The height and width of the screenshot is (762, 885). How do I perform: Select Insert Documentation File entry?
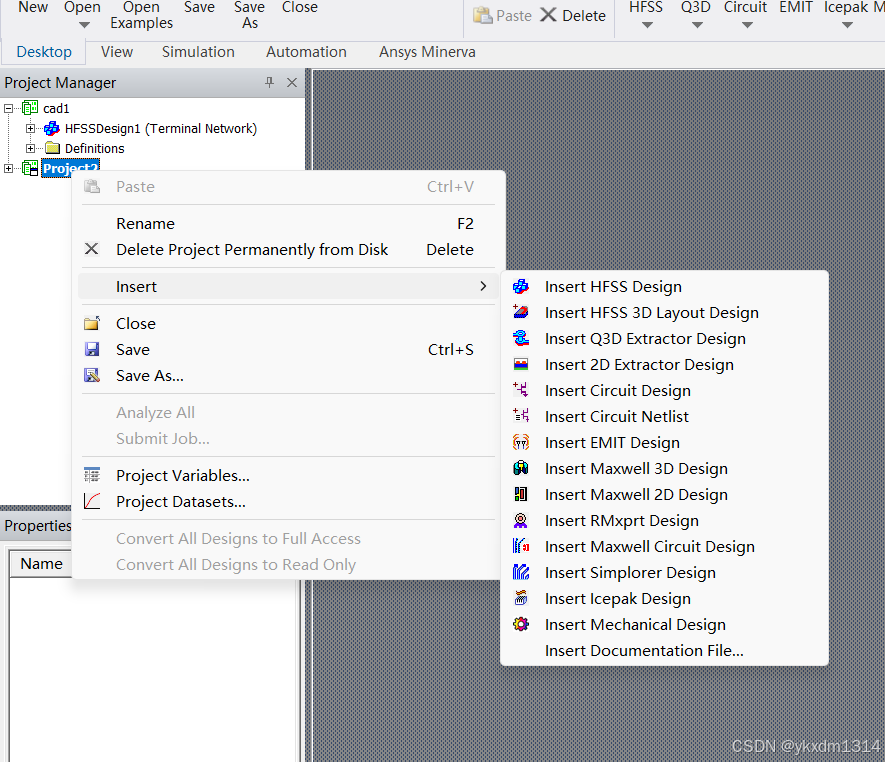(664, 650)
